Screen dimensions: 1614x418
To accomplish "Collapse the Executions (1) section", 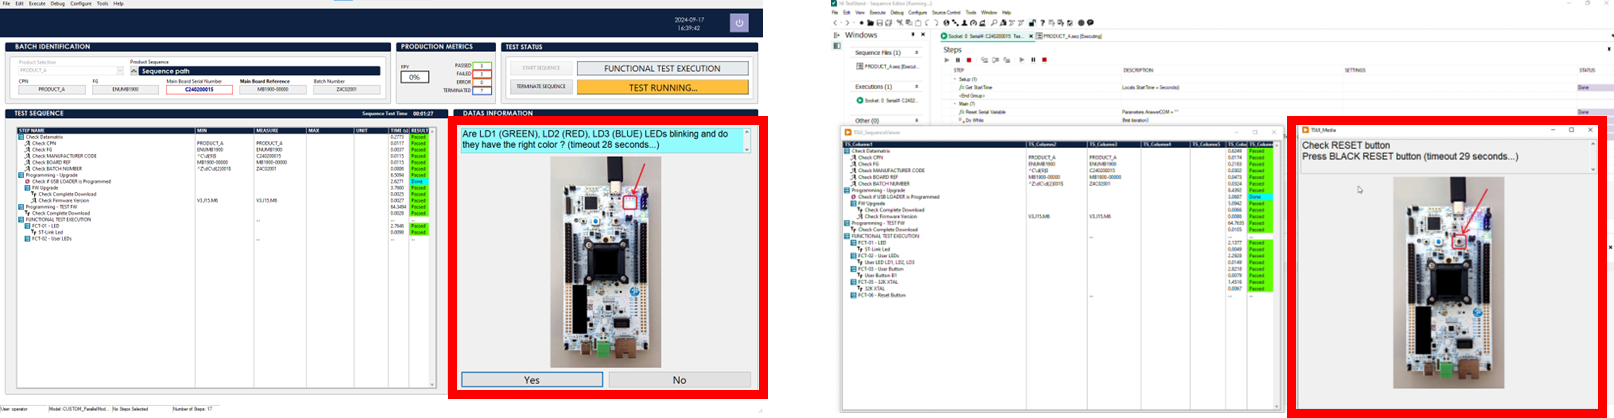I will (917, 87).
